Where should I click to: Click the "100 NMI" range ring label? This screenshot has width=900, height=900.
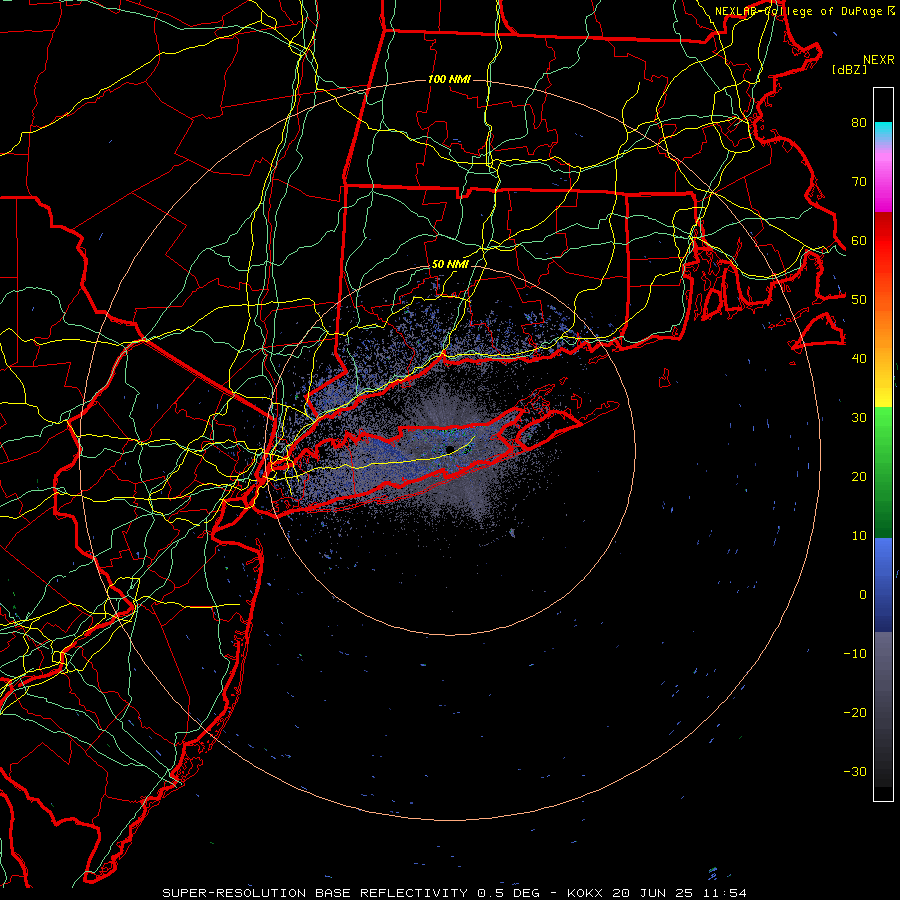(449, 79)
